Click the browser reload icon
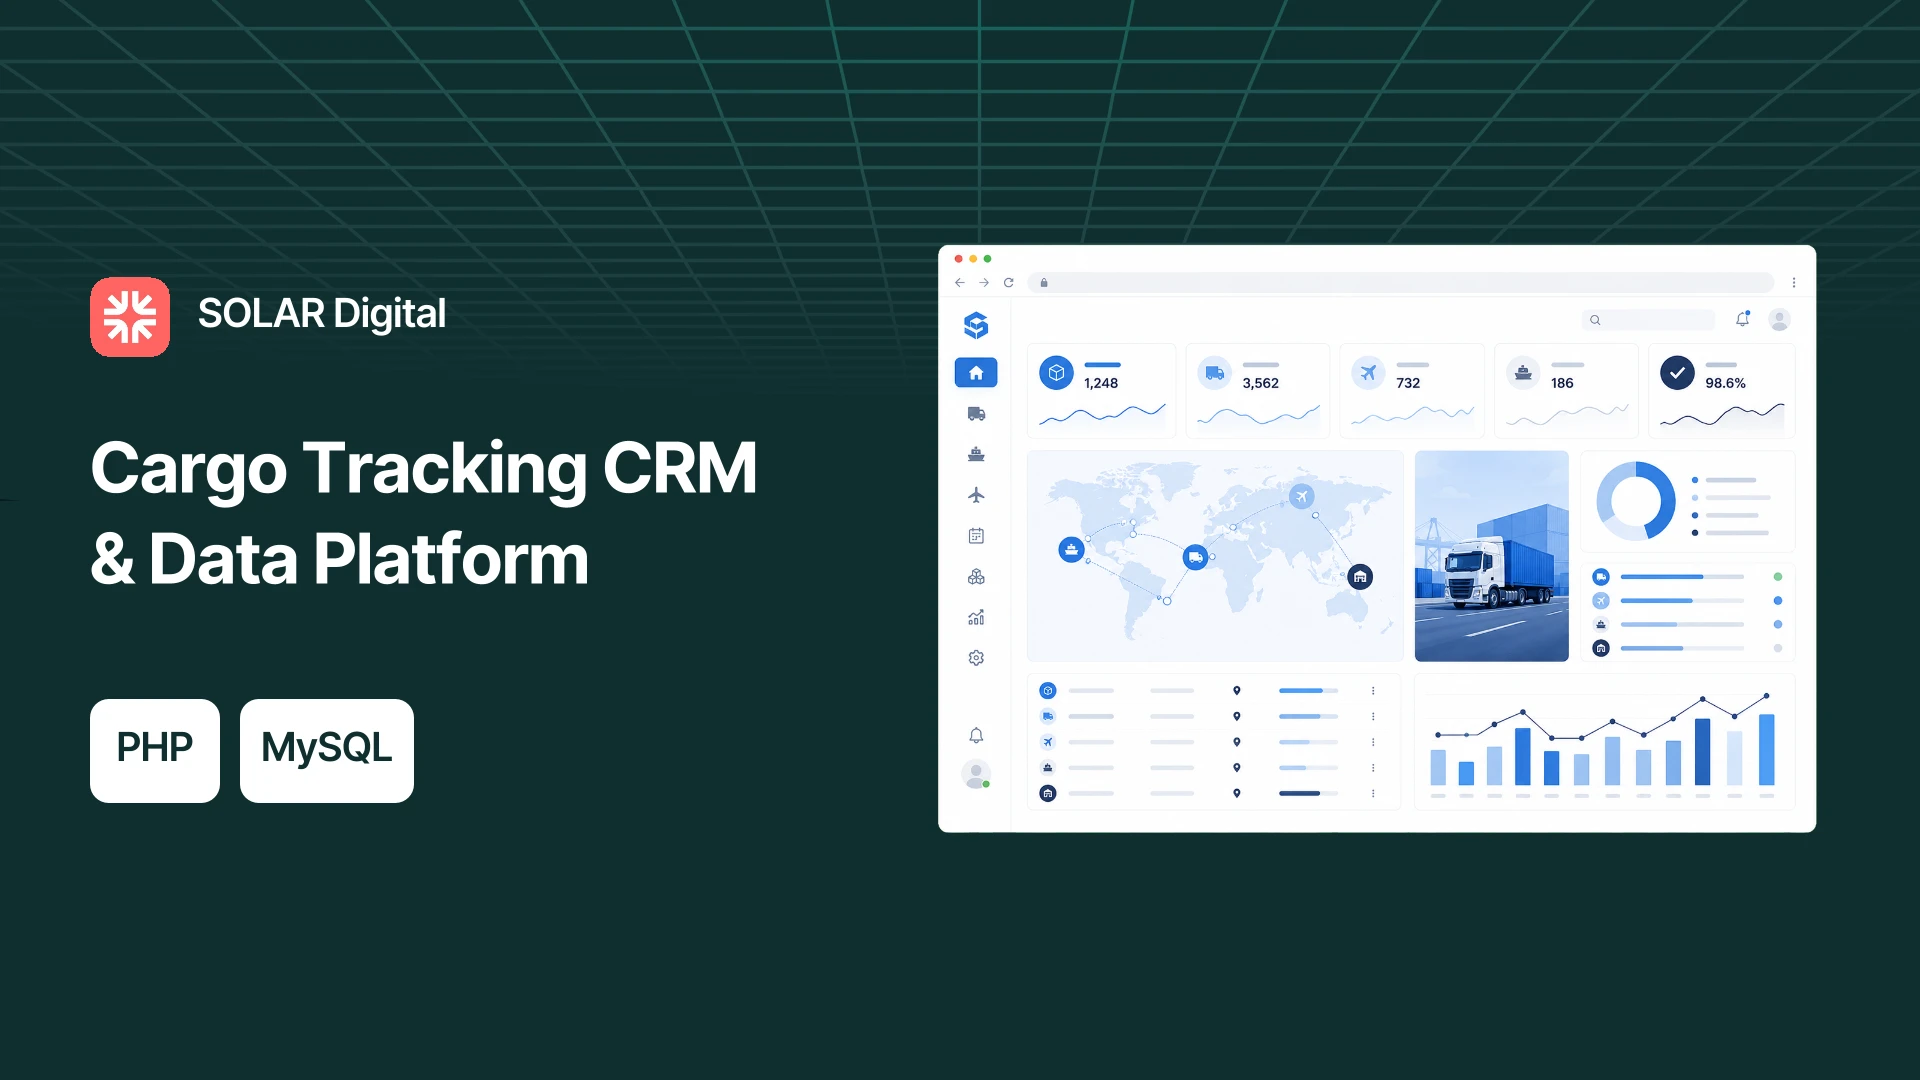The height and width of the screenshot is (1080, 1920). (1008, 283)
